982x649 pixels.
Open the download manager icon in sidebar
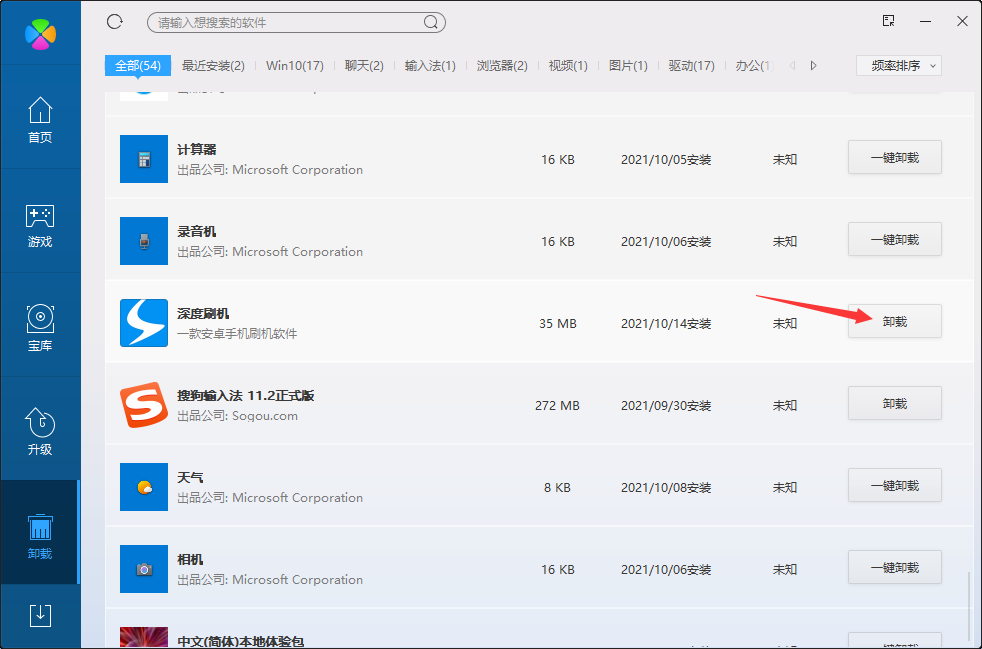pos(40,615)
